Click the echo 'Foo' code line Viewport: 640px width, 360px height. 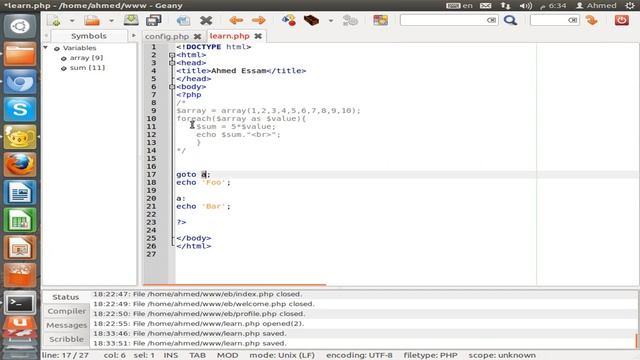[203, 182]
